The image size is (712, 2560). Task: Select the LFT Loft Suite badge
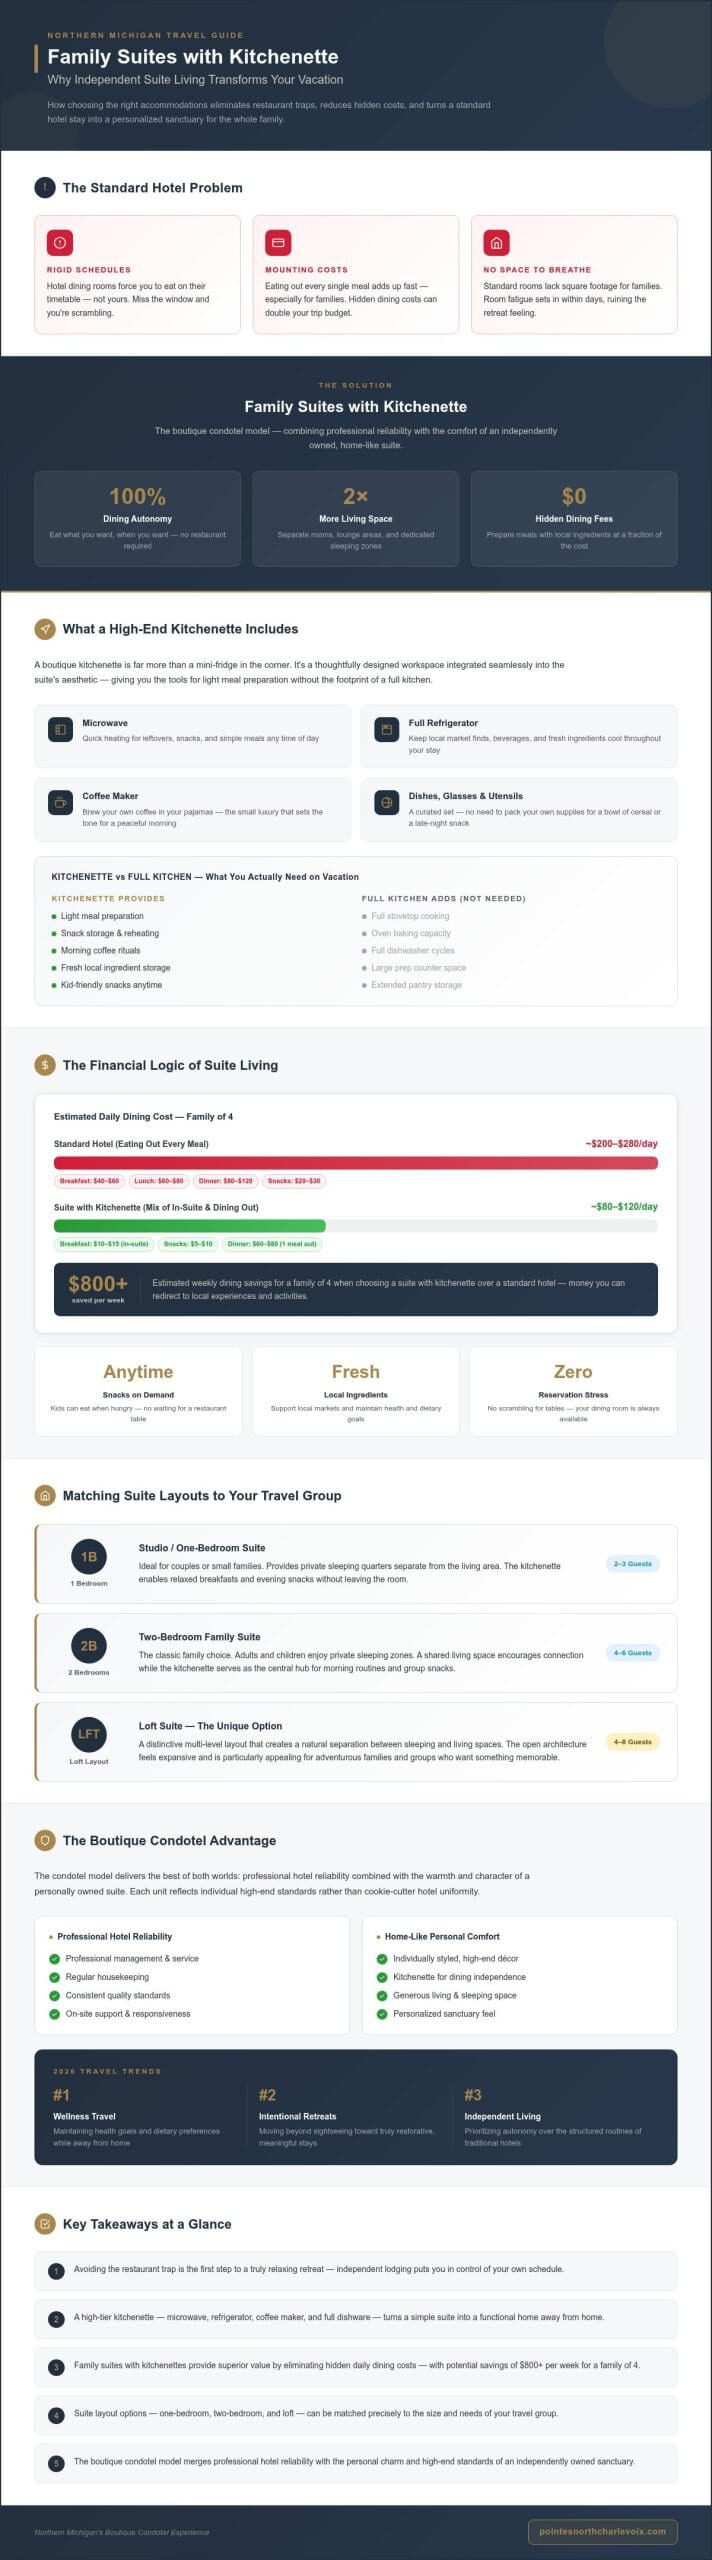click(x=89, y=1734)
